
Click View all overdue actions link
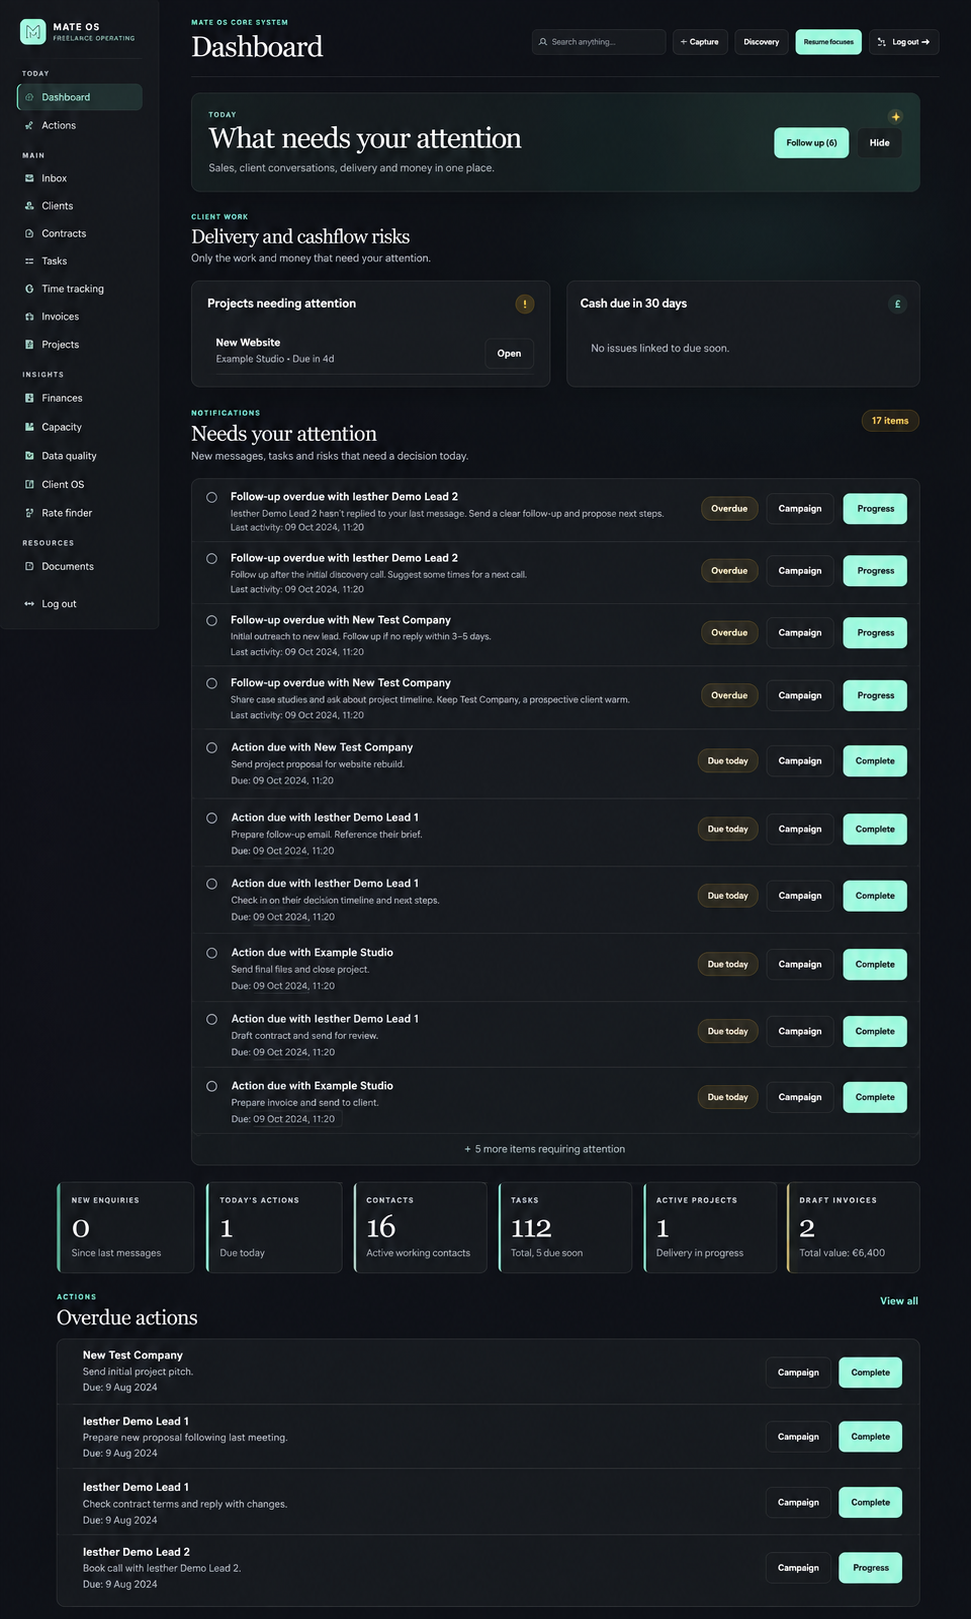click(x=899, y=1301)
